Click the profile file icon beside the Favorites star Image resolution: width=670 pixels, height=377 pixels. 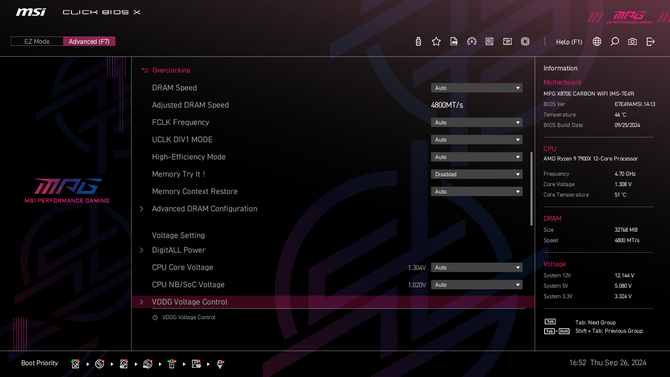click(454, 41)
